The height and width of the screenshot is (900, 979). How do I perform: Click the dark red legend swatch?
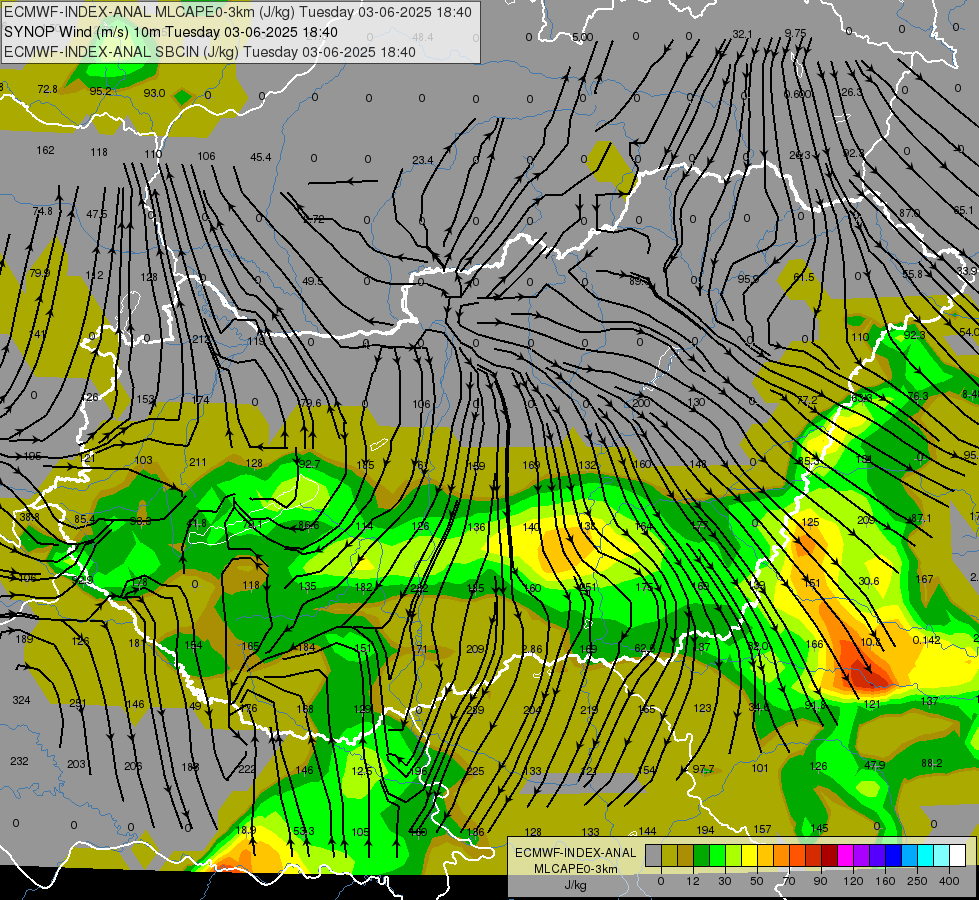pyautogui.click(x=829, y=855)
